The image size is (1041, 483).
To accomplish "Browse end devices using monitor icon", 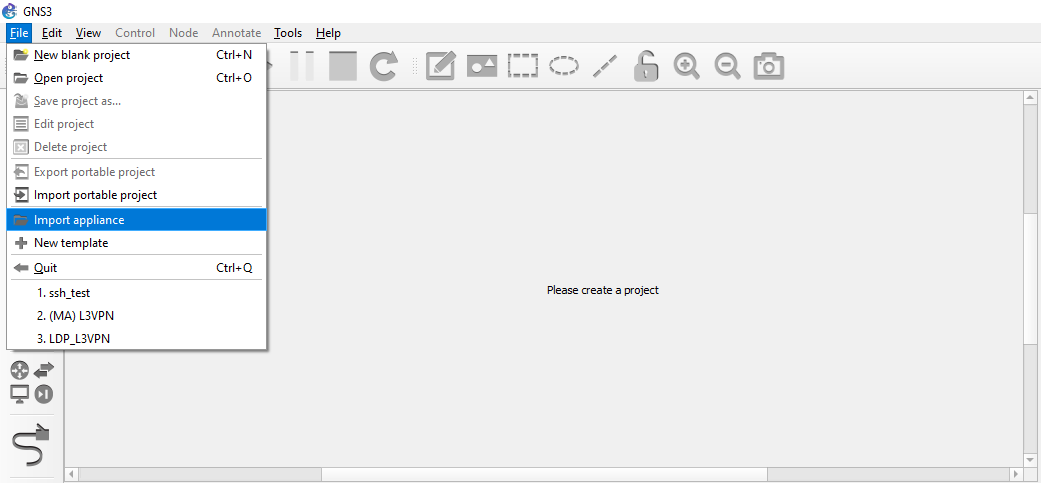I will click(20, 394).
